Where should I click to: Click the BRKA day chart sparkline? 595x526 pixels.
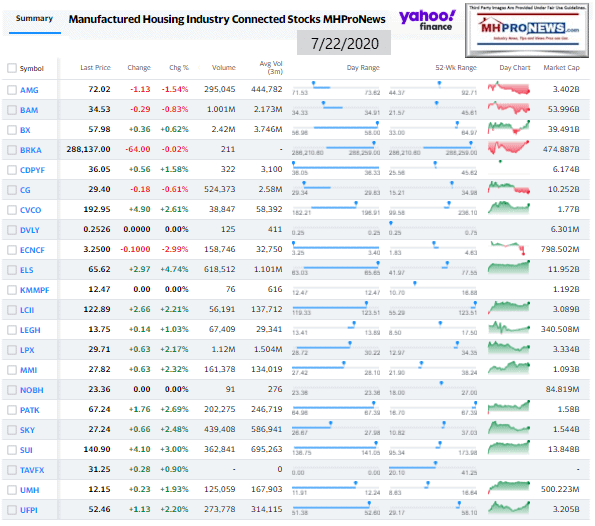point(508,148)
